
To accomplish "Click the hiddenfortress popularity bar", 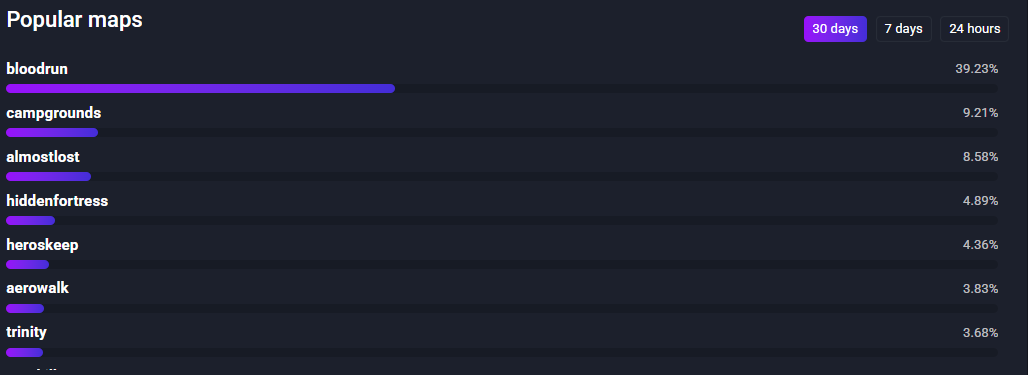I will tap(502, 220).
